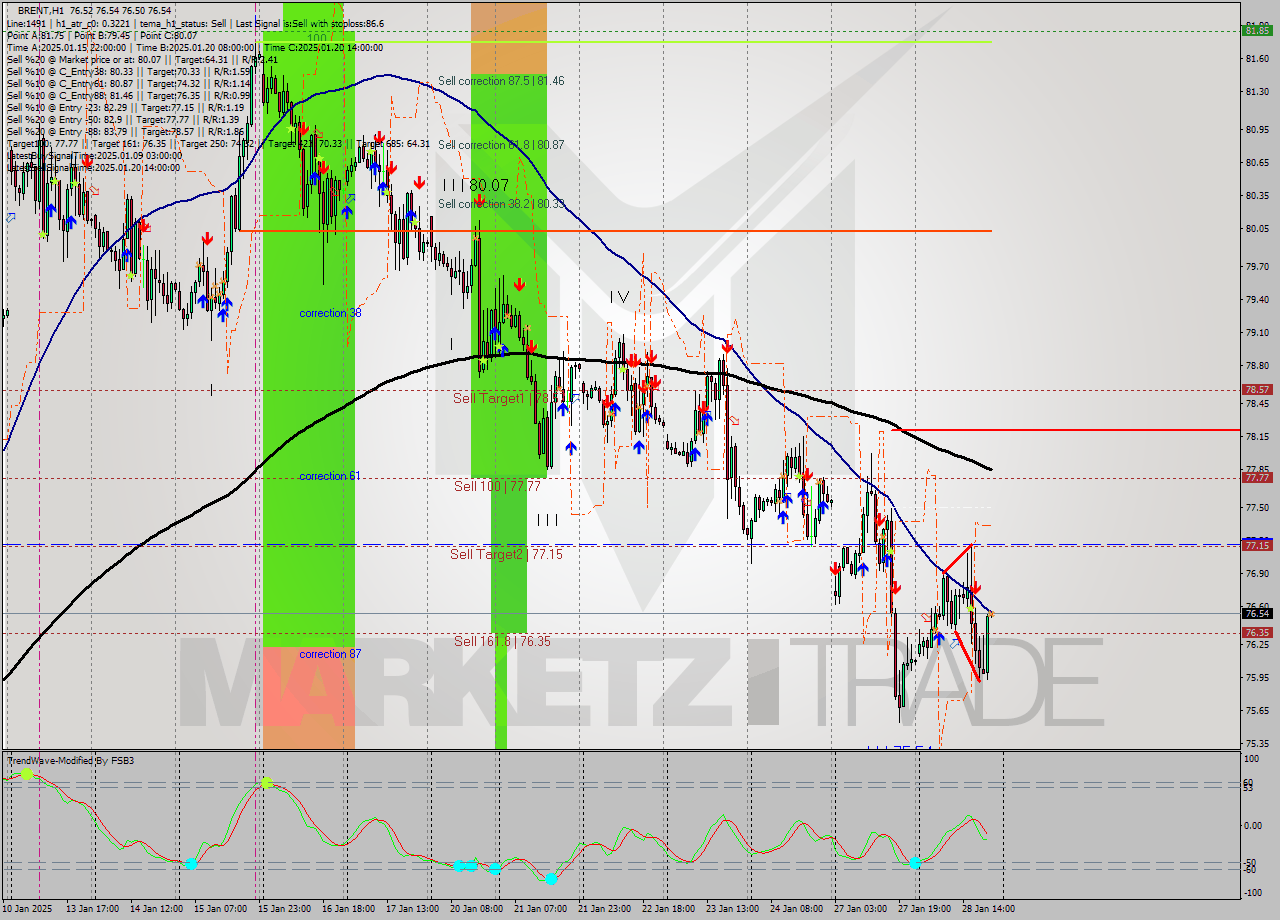
Task: Click the 80.05 value on price scale
Action: (x=1257, y=228)
